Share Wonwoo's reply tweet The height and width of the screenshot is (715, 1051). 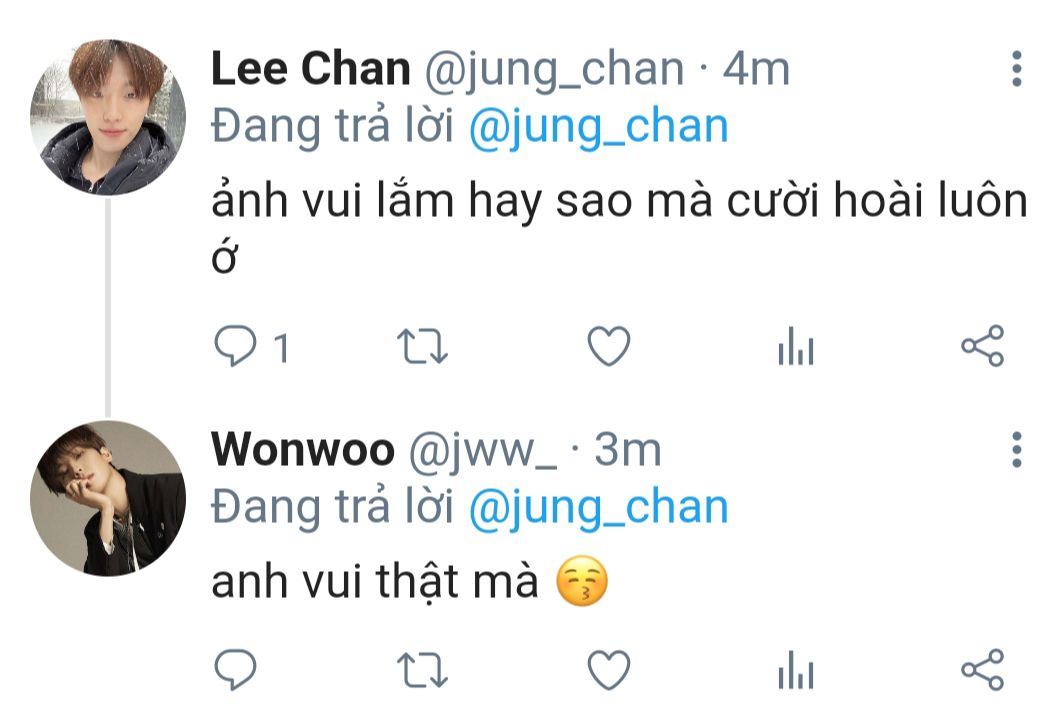click(x=983, y=669)
